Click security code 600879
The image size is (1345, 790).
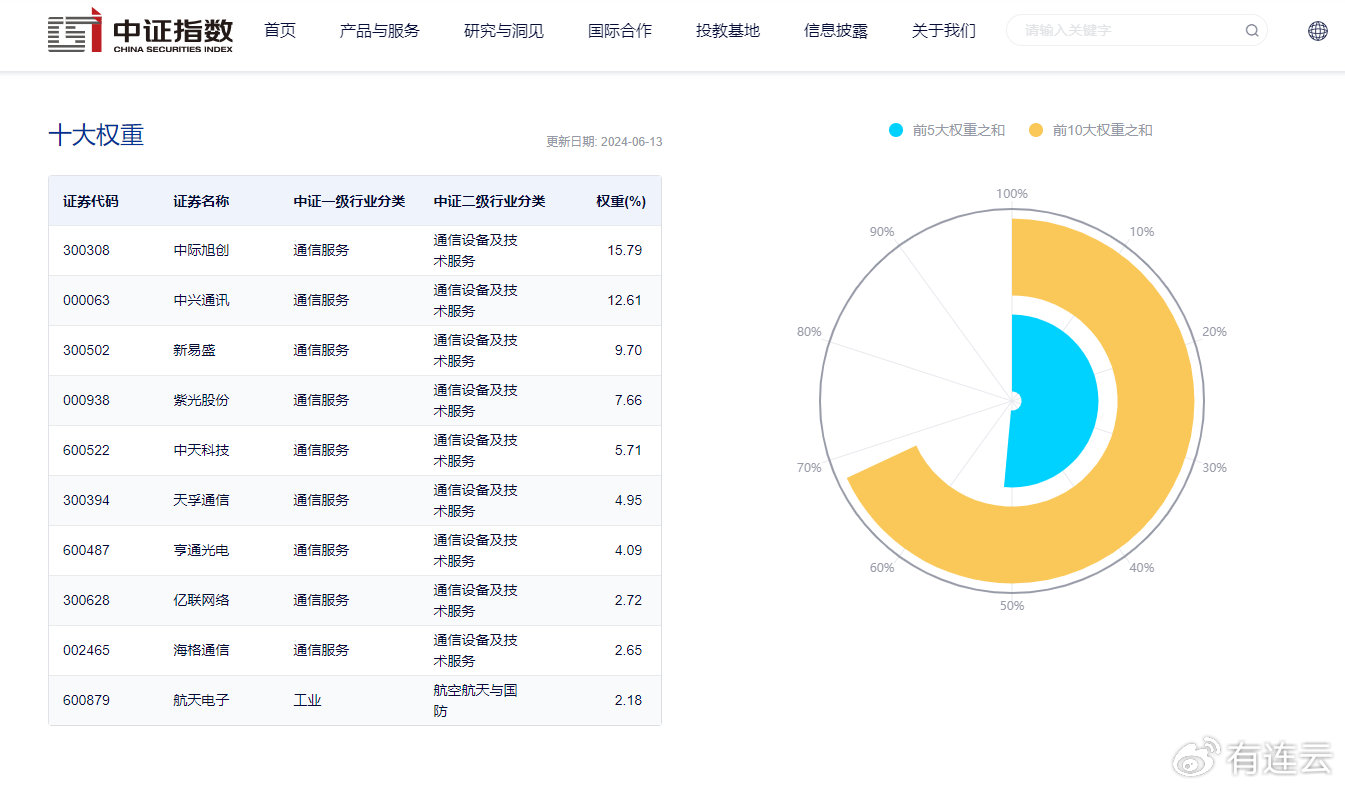pos(86,700)
